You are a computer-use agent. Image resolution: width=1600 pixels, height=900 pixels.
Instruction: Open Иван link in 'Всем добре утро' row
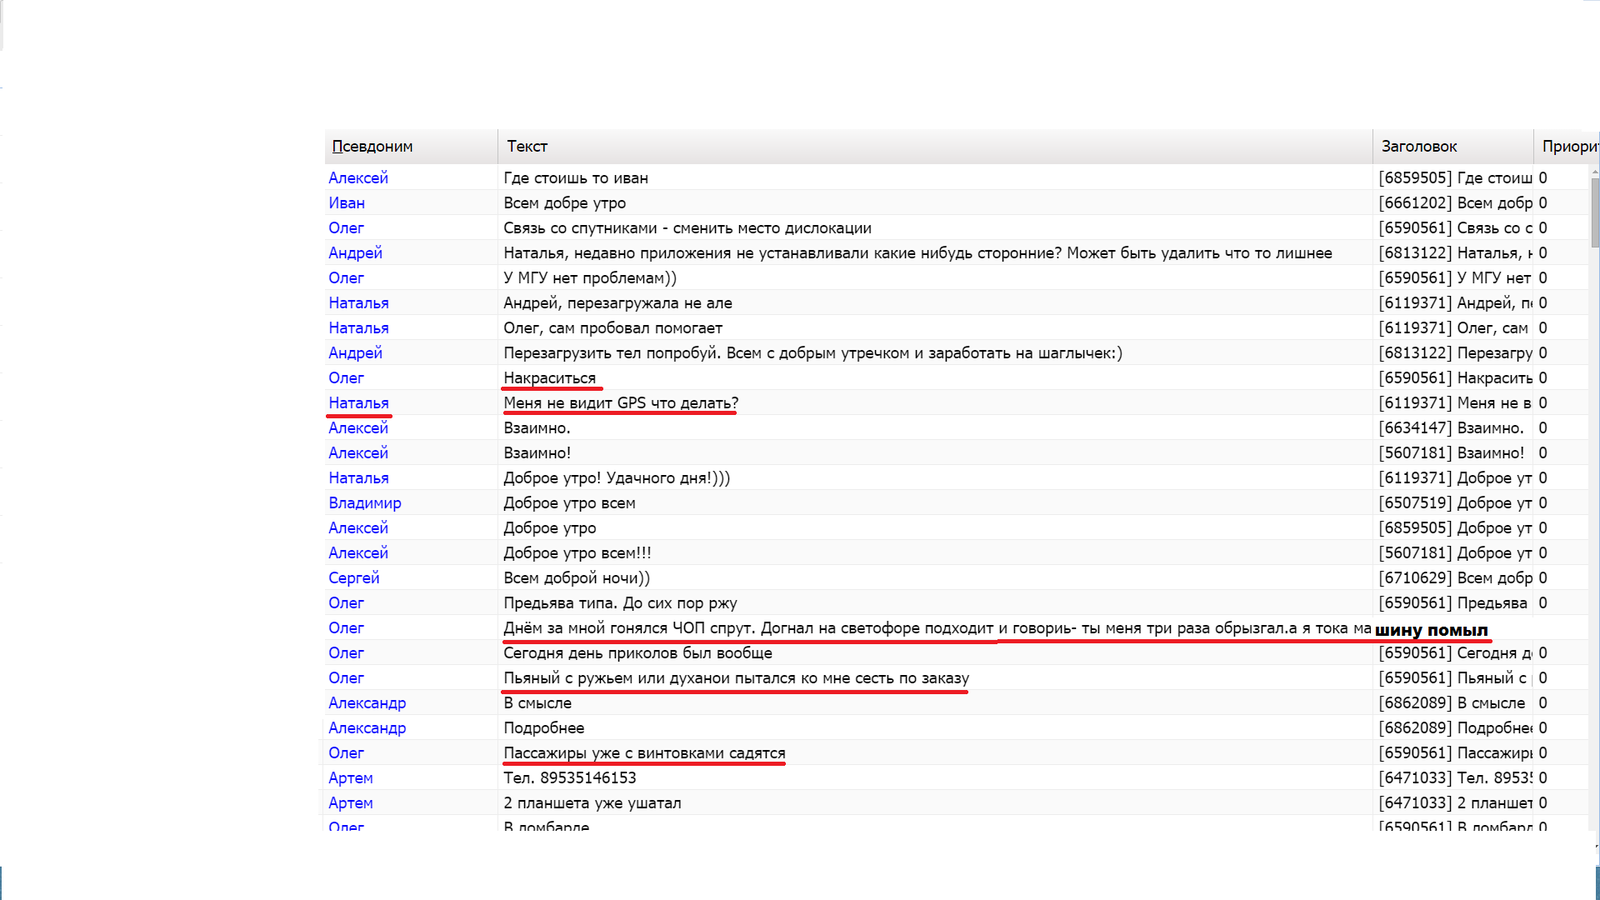347,203
